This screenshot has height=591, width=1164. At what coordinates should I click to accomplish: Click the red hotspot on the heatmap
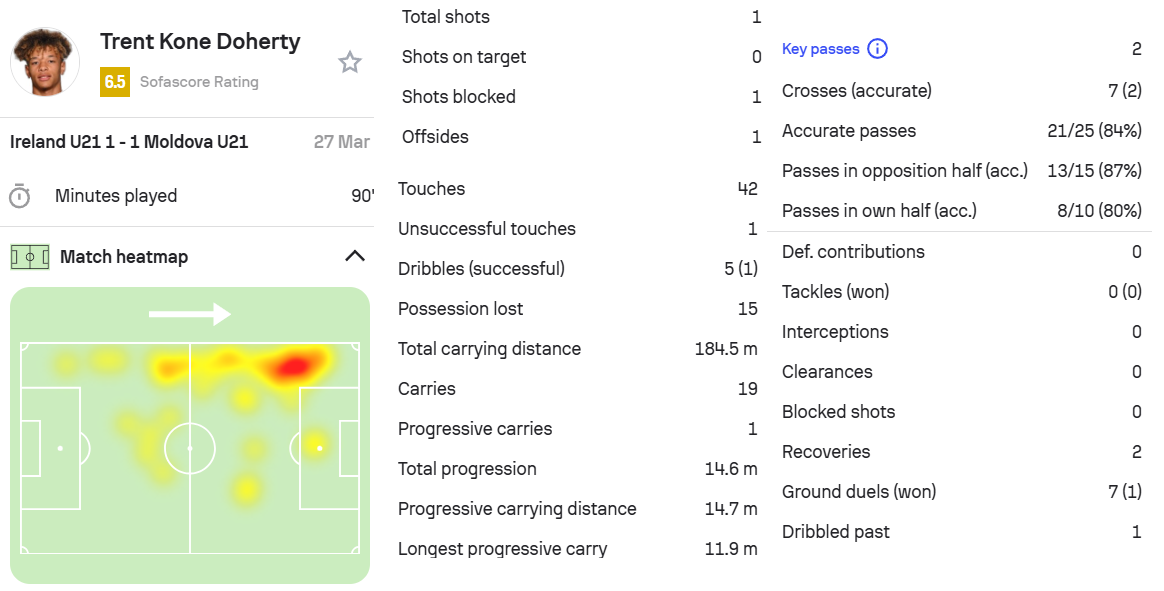294,367
